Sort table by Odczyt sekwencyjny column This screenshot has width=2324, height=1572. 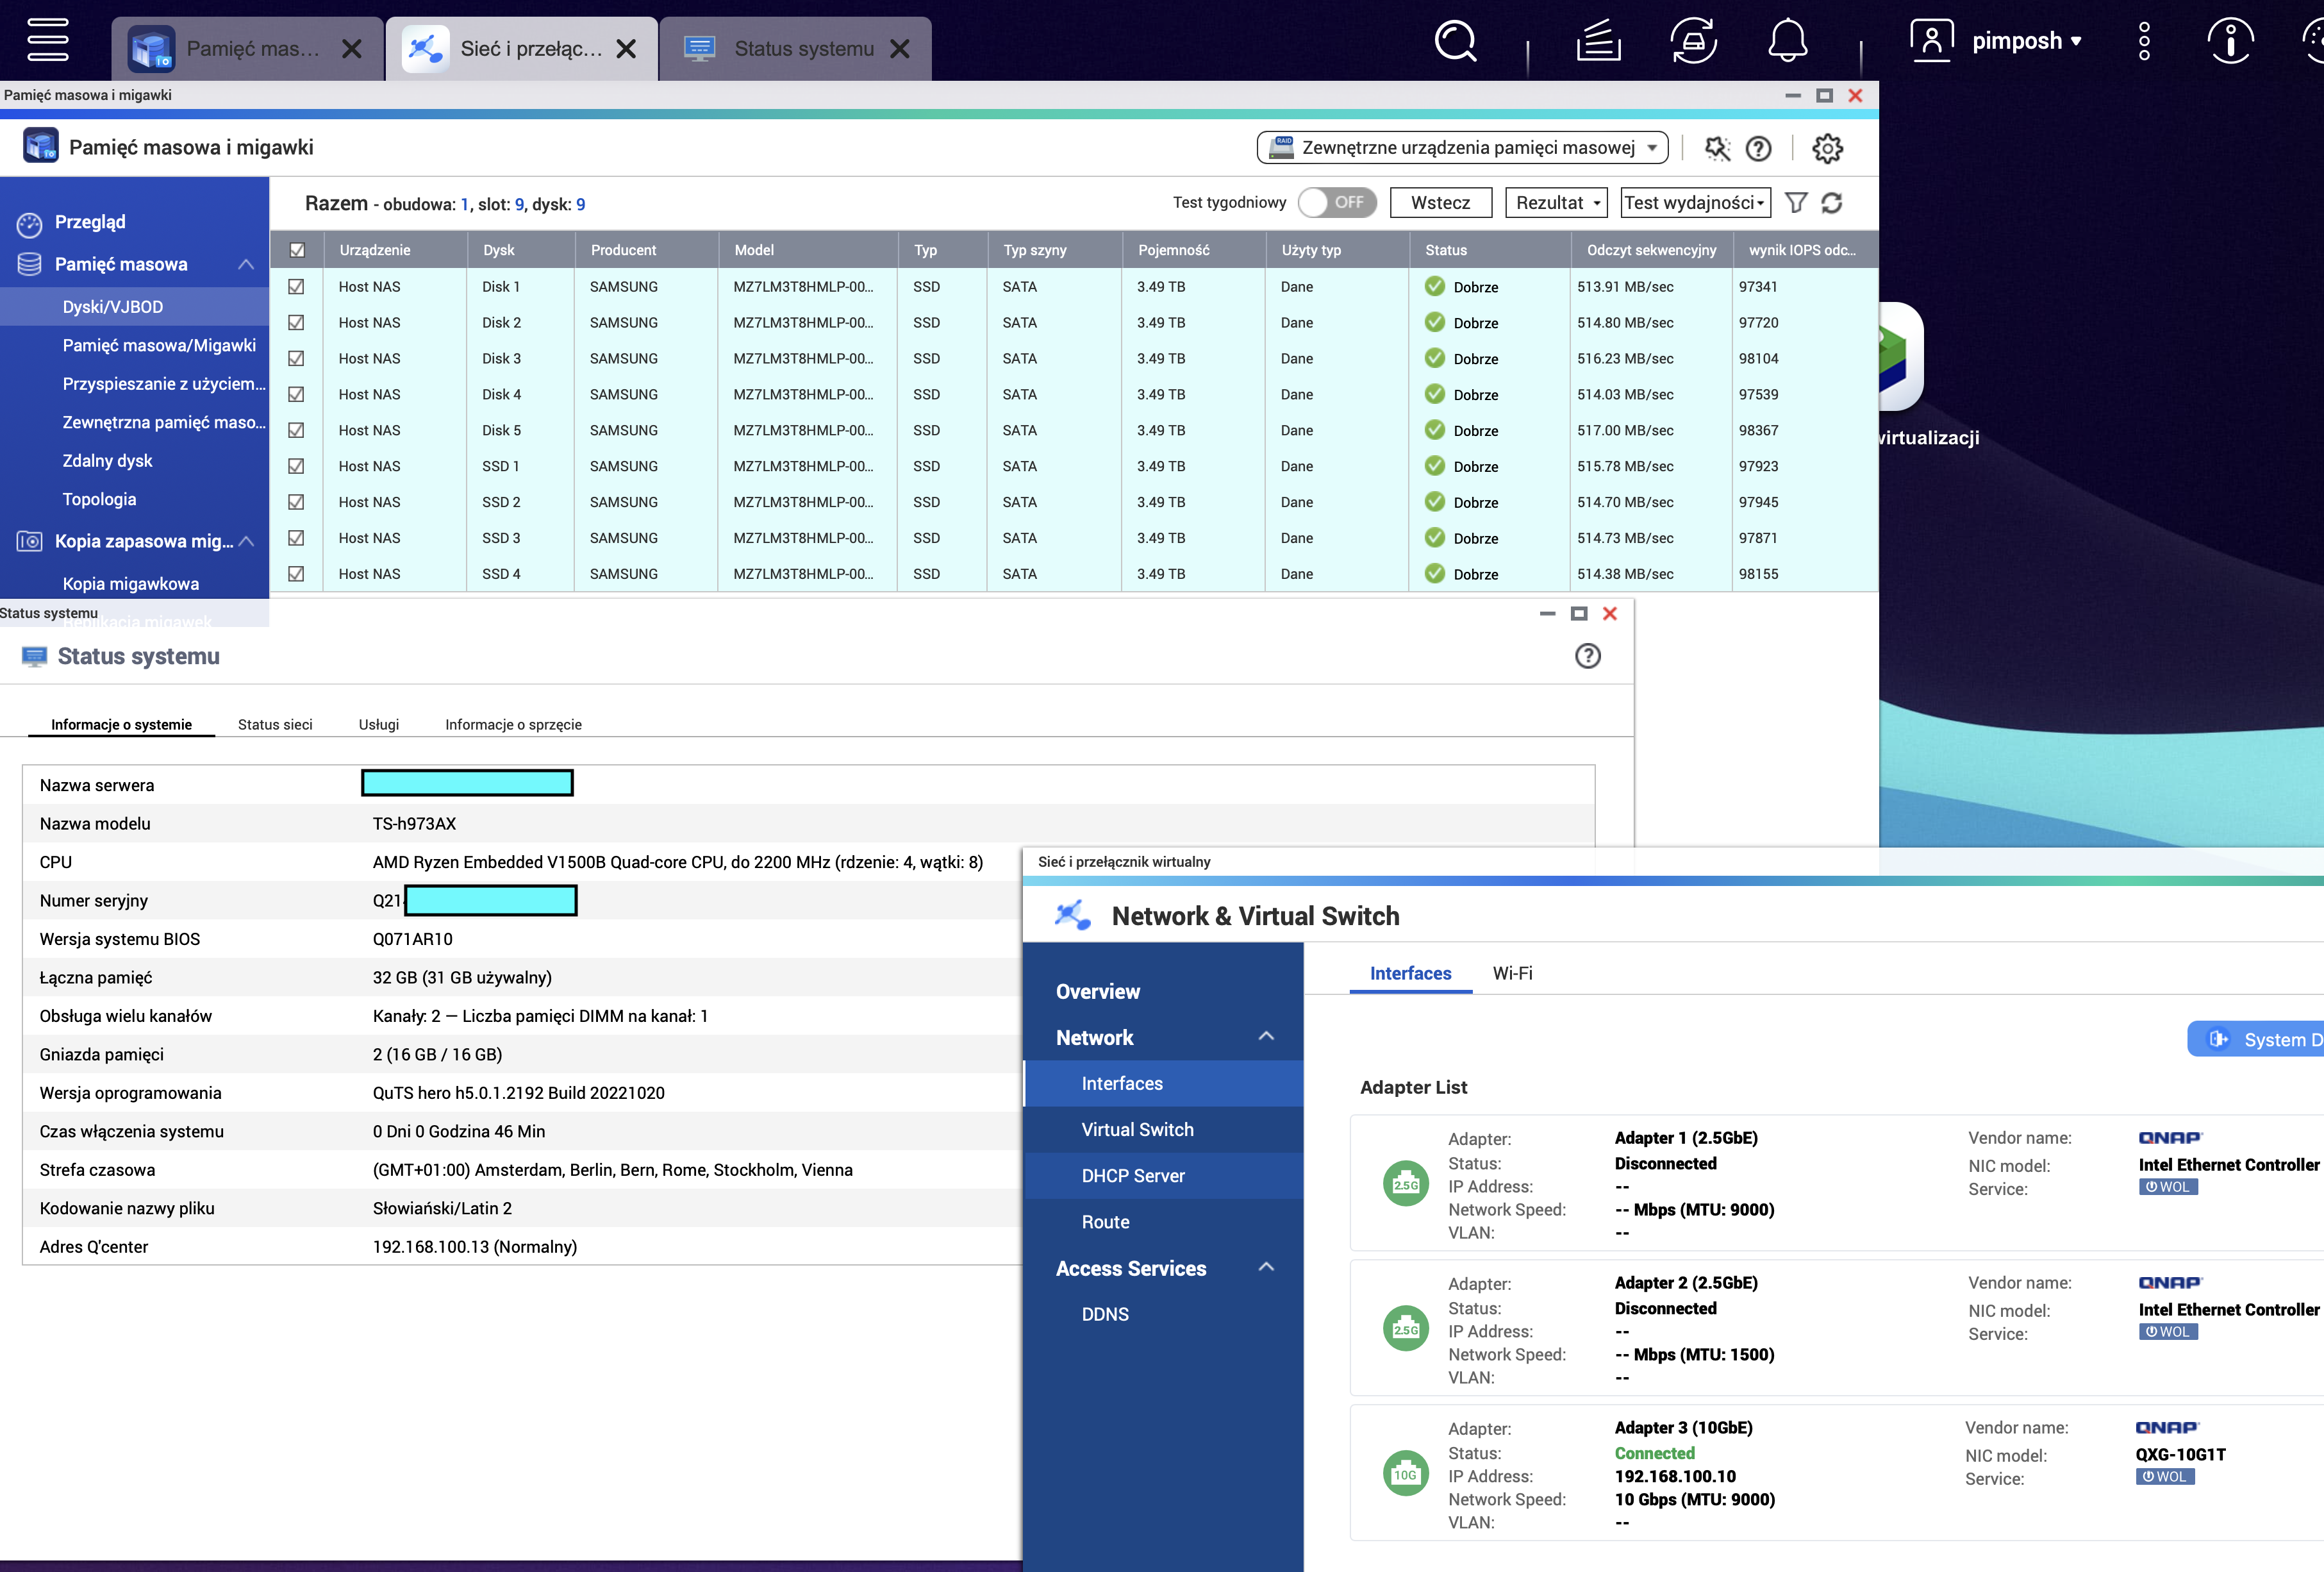coord(1651,250)
